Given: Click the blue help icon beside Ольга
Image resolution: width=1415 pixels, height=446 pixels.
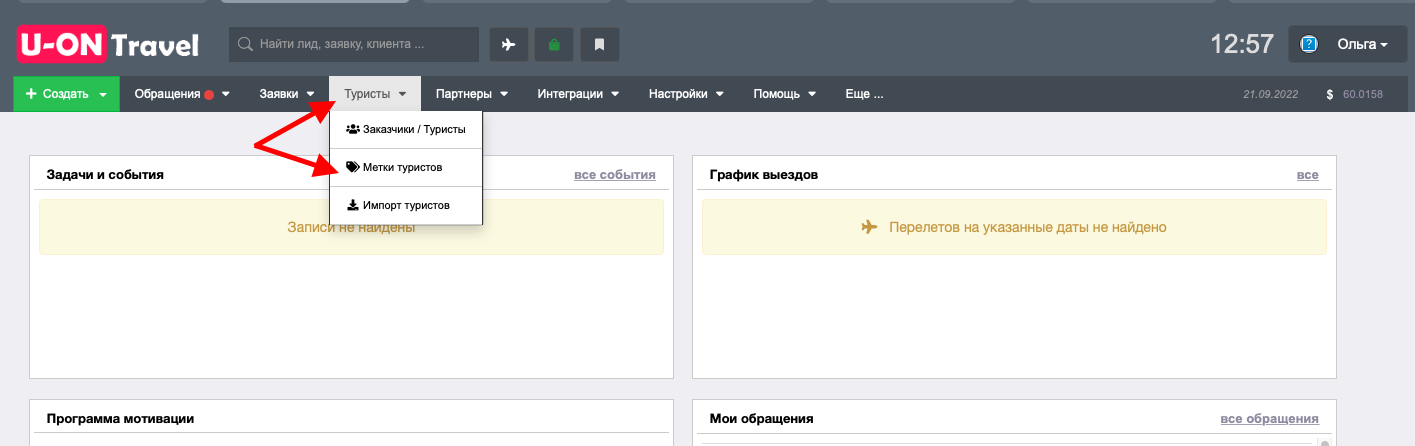Looking at the screenshot, I should (1309, 44).
